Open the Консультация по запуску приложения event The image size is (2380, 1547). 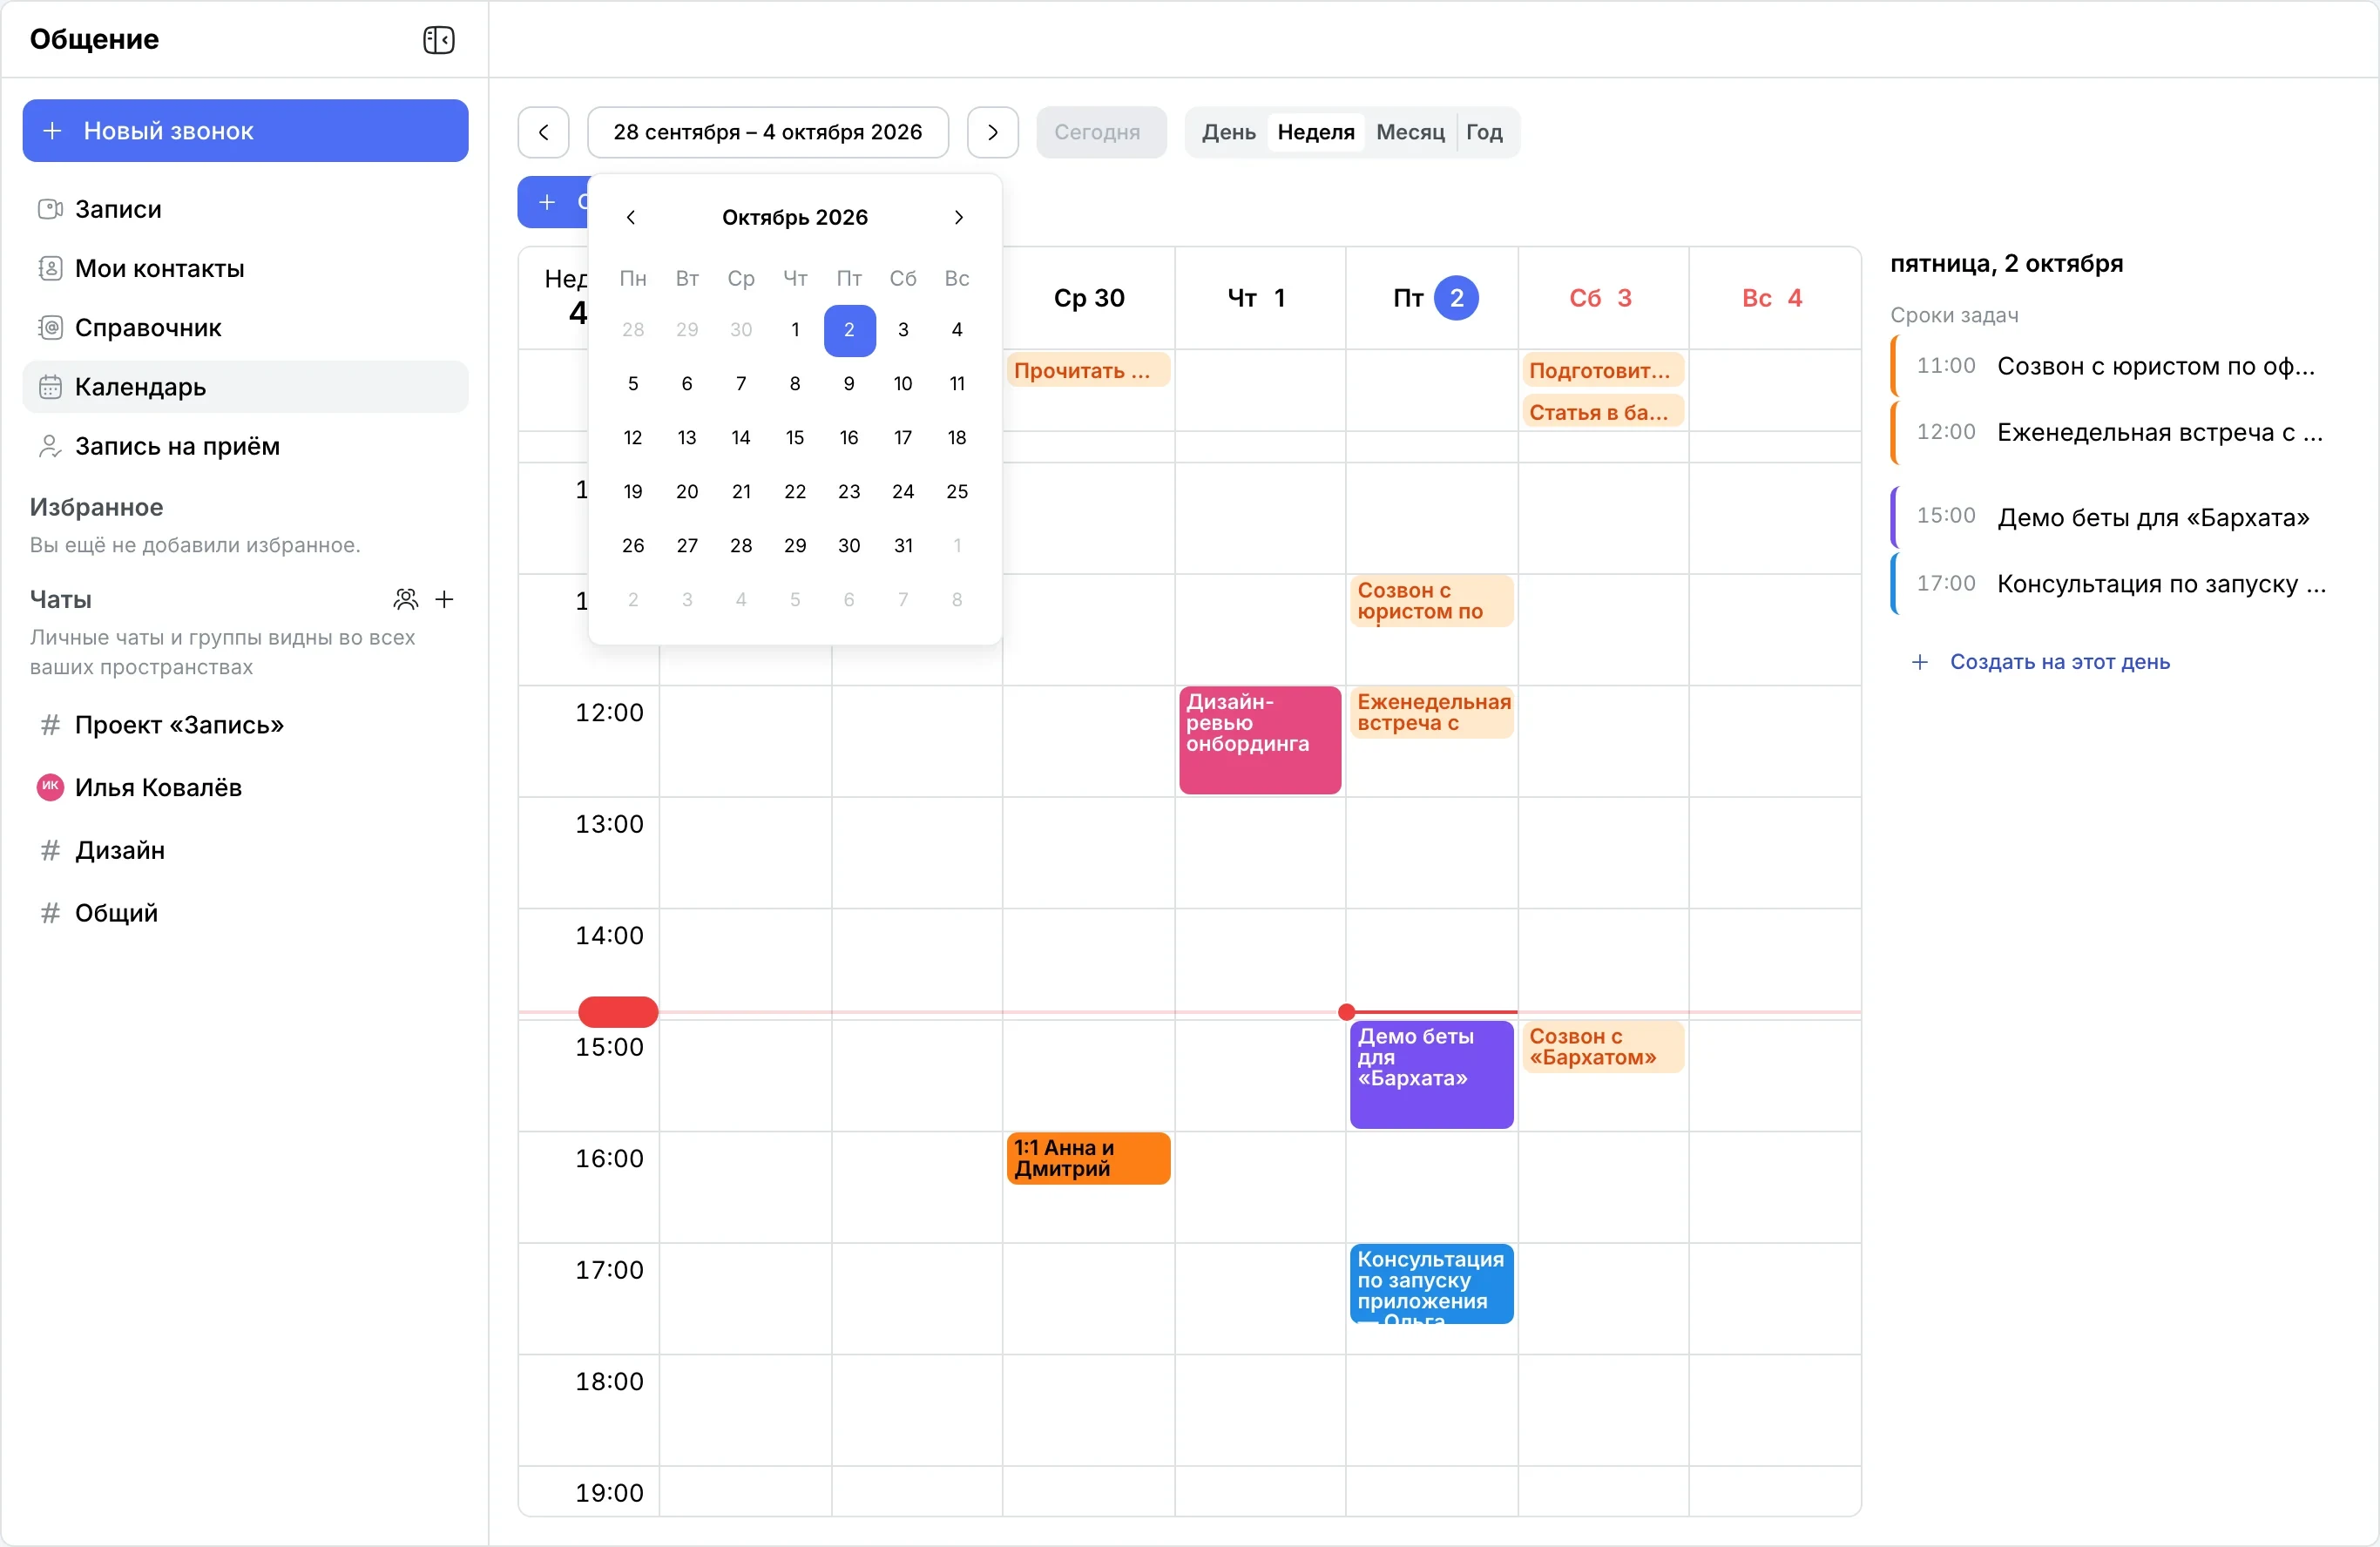coord(1431,1284)
